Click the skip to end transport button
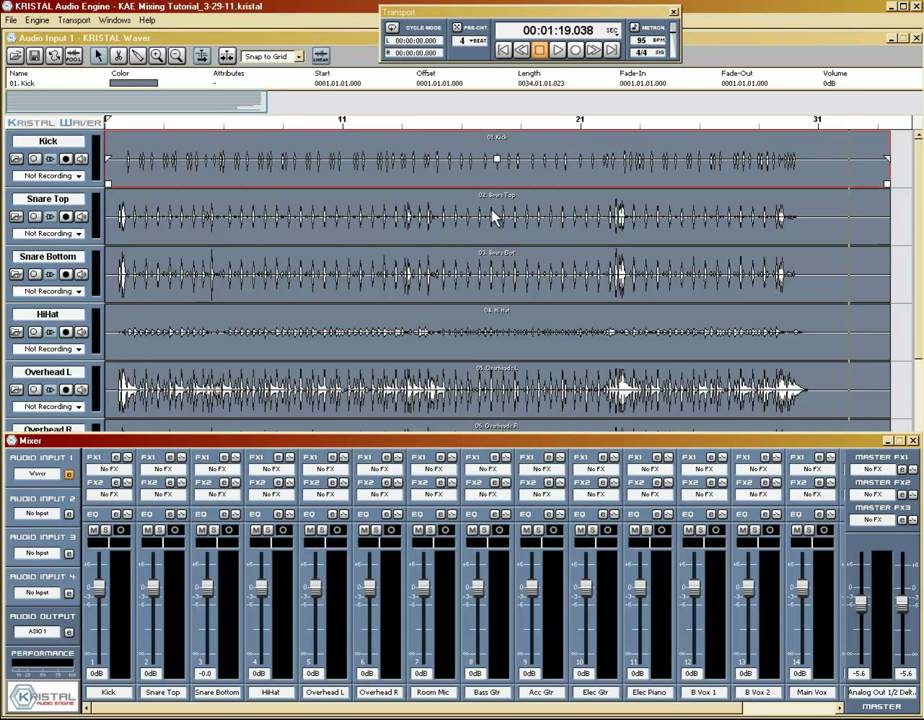The height and width of the screenshot is (720, 924). (612, 50)
